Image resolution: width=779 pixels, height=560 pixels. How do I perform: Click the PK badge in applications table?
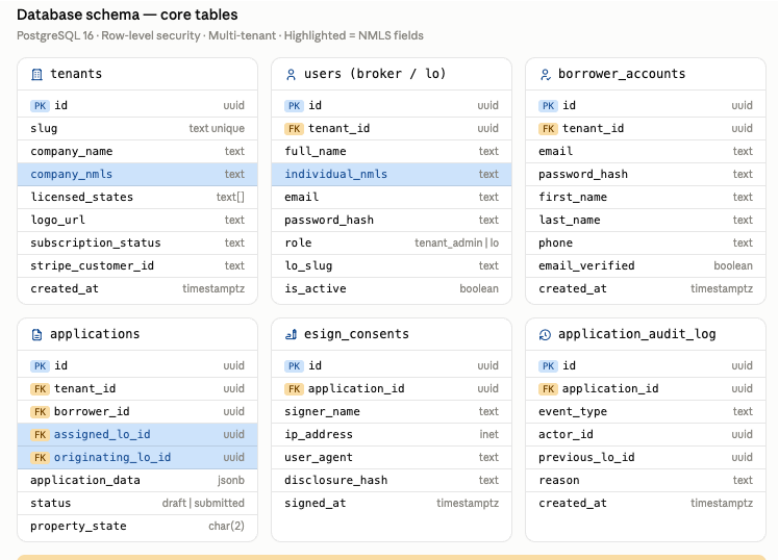40,366
